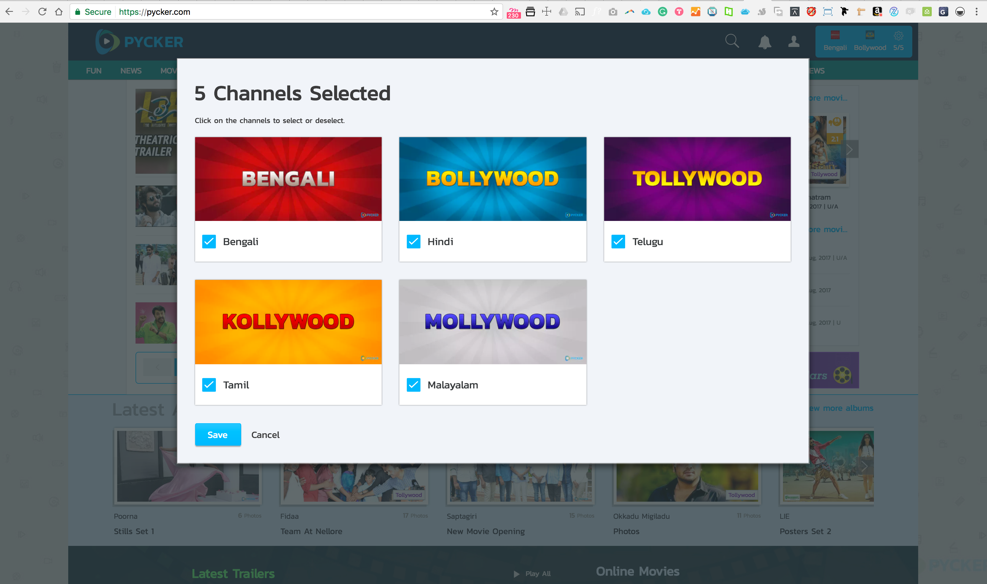The image size is (987, 584).
Task: Go to Pycker home via logo
Action: pyautogui.click(x=139, y=42)
